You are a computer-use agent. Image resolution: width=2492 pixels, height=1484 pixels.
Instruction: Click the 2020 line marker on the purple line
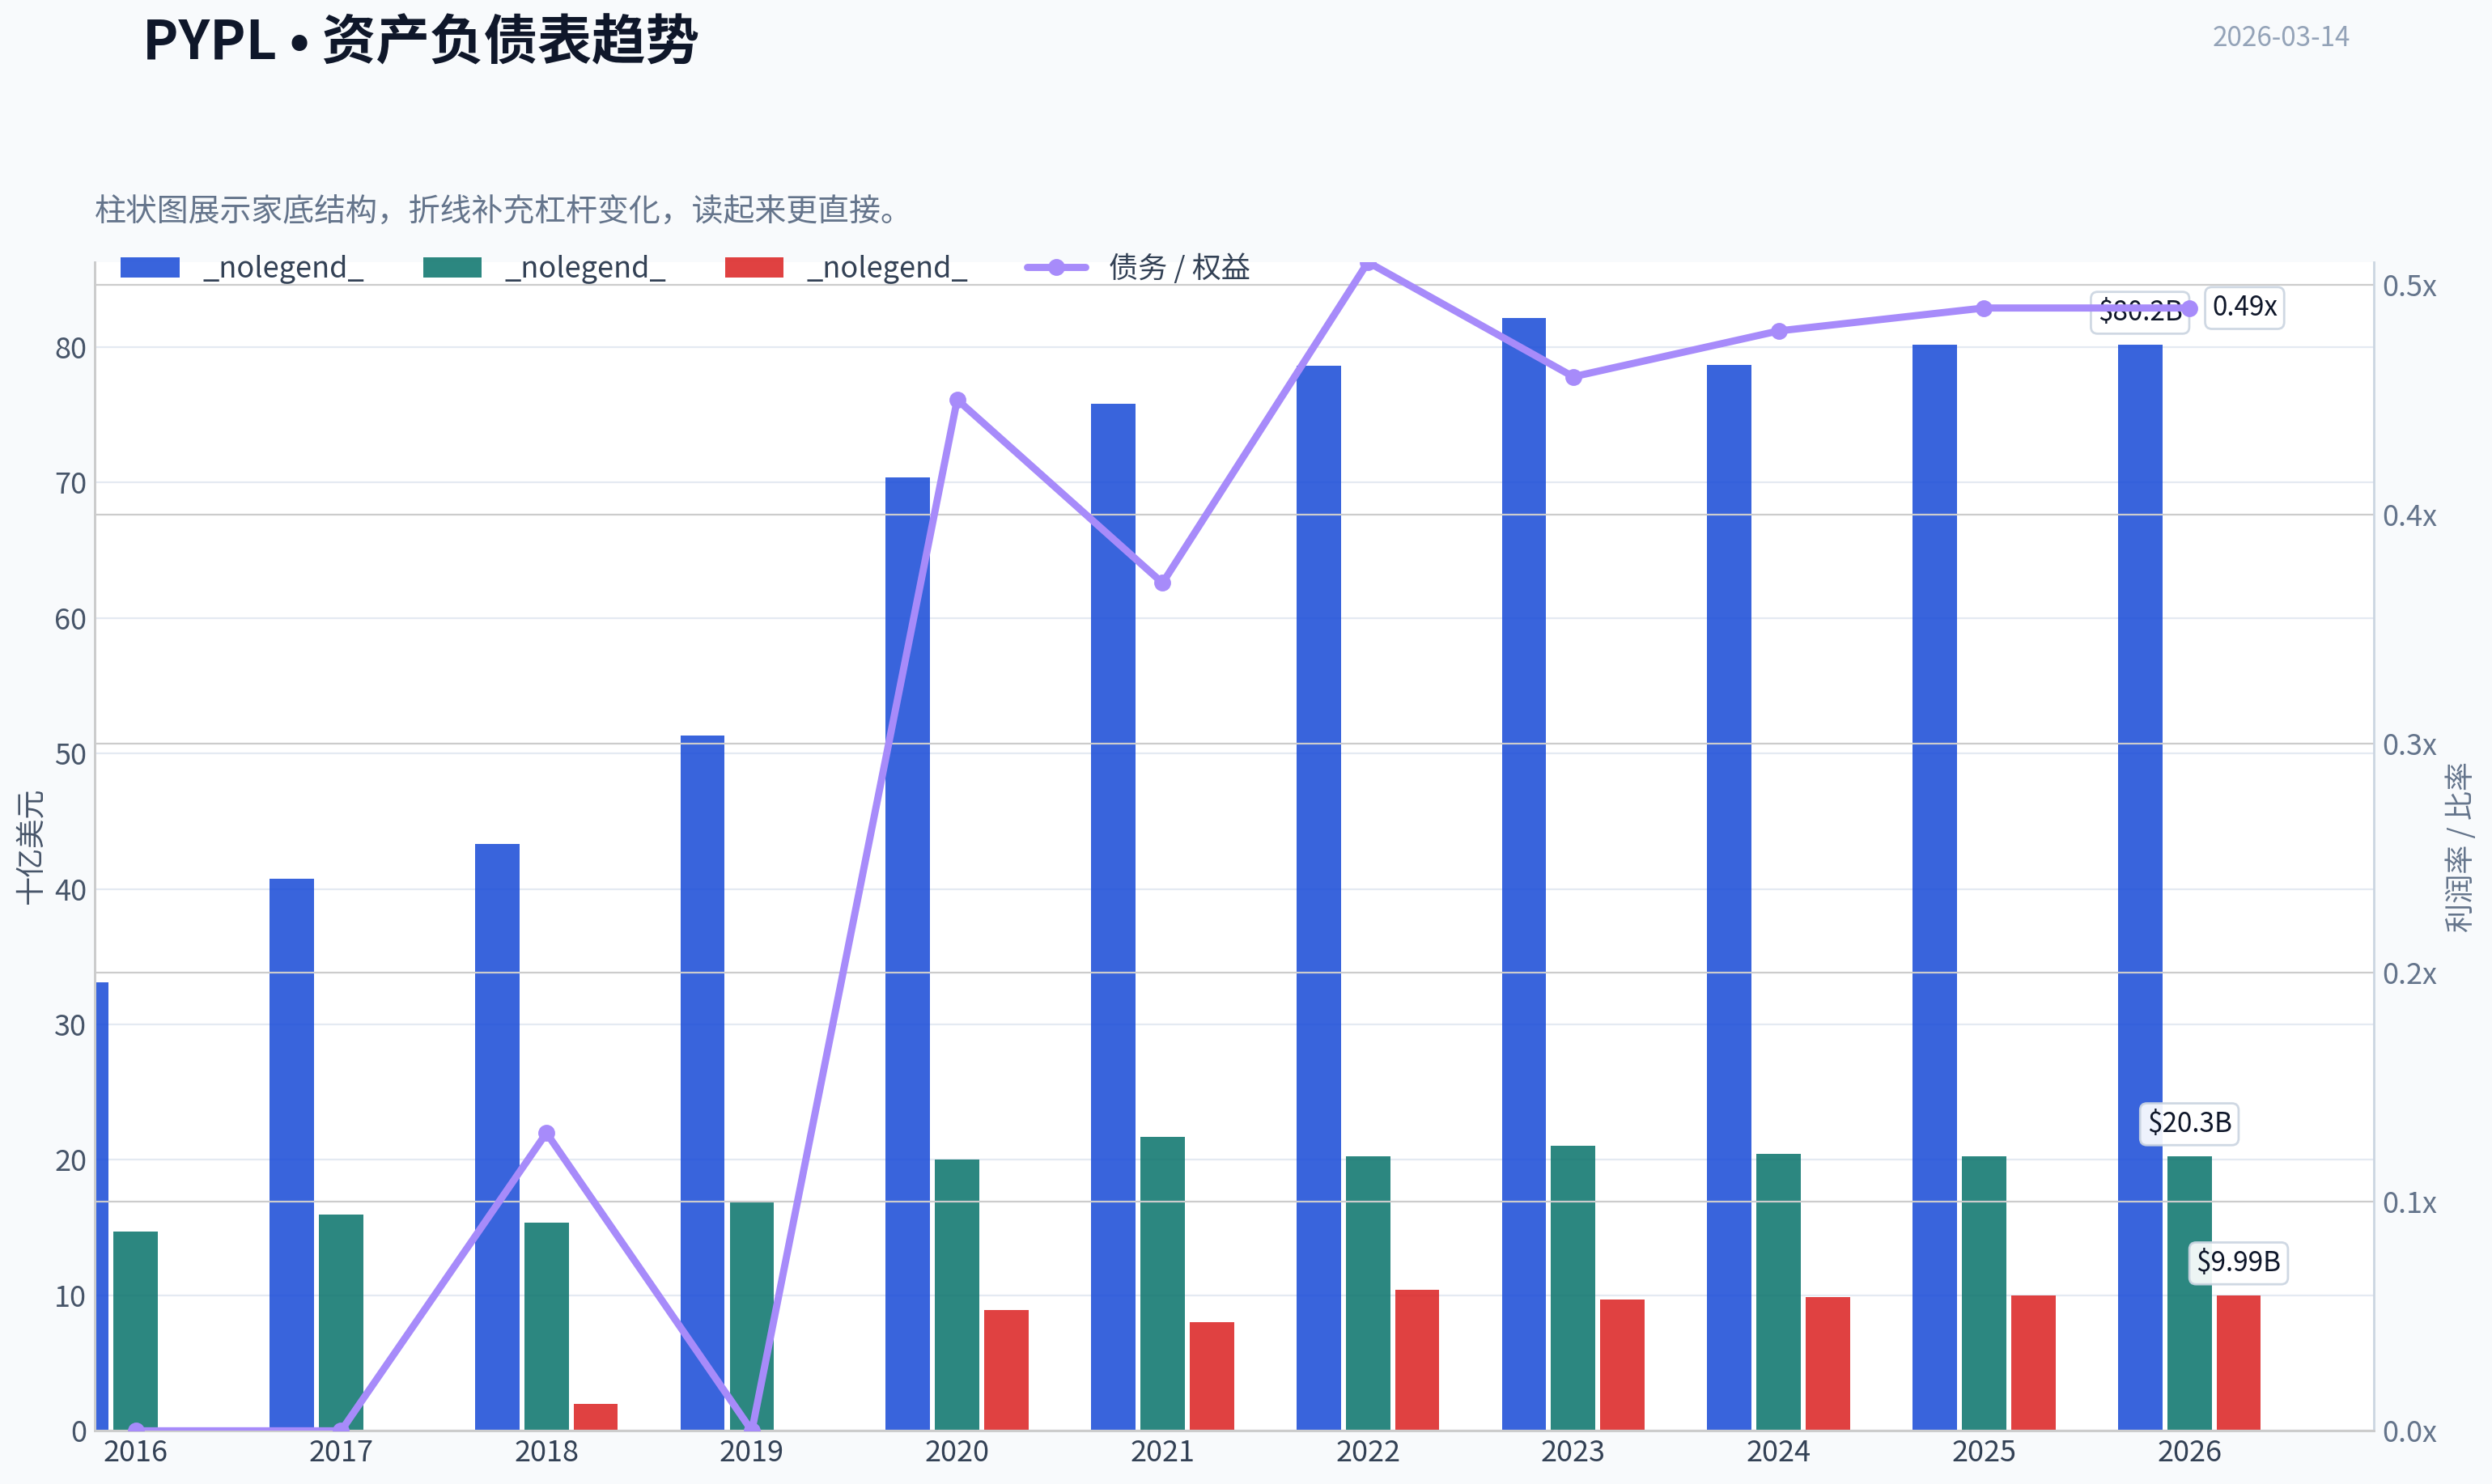tap(957, 400)
